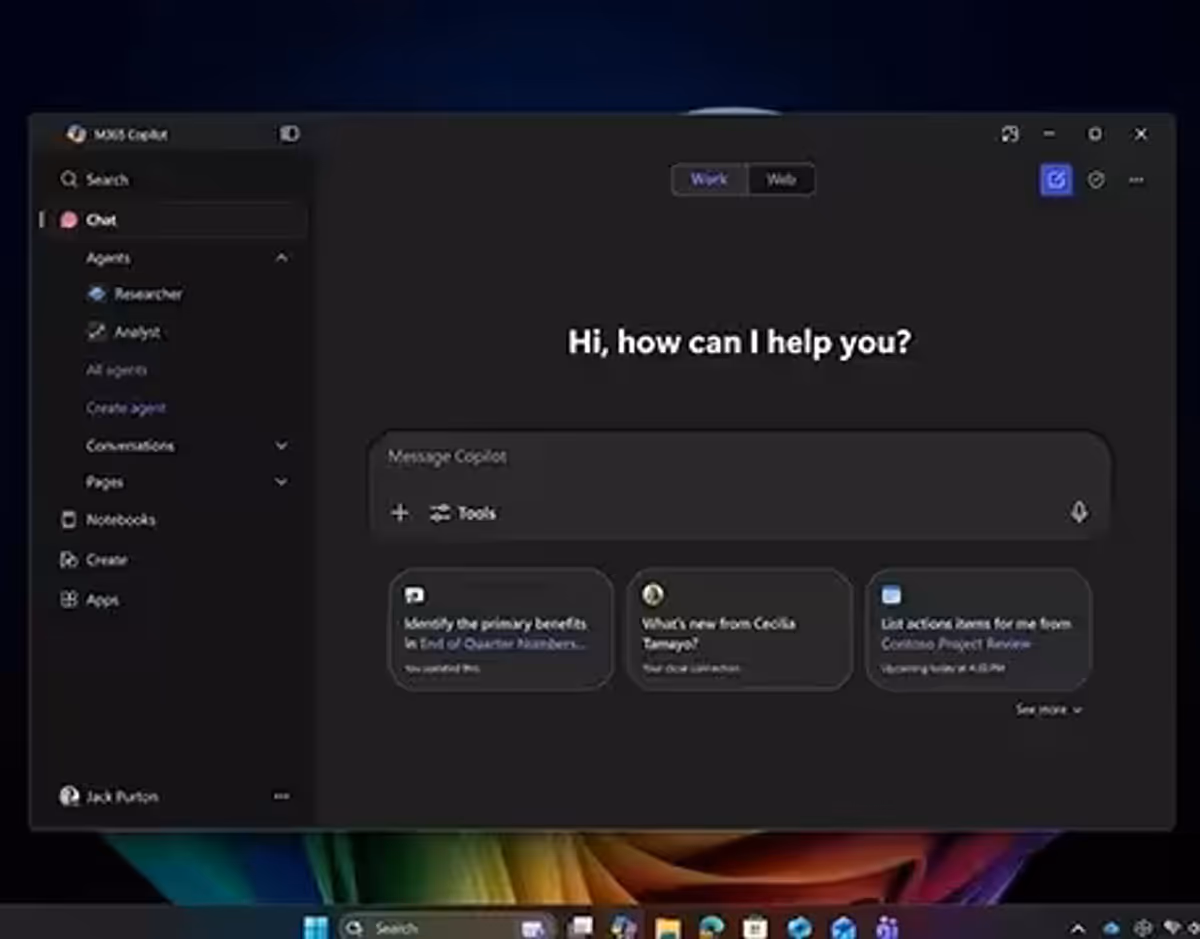Viewport: 1200px width, 939px height.
Task: Click the Pages section label
Action: coord(105,482)
